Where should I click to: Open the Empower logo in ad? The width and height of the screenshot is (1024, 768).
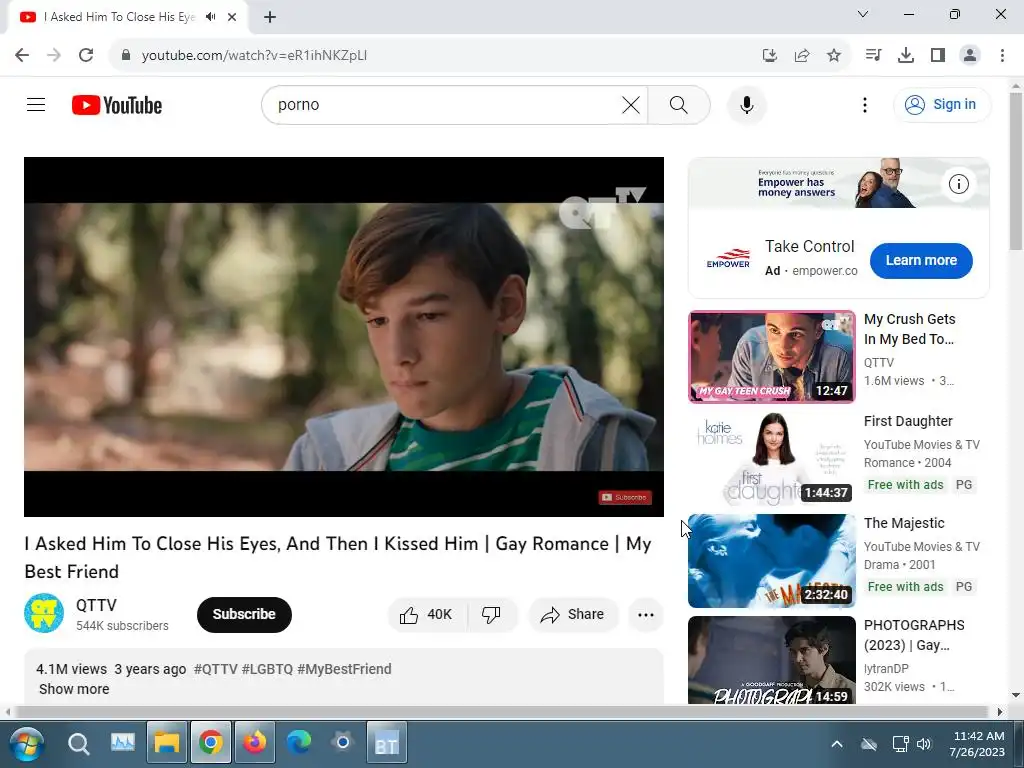tap(728, 259)
